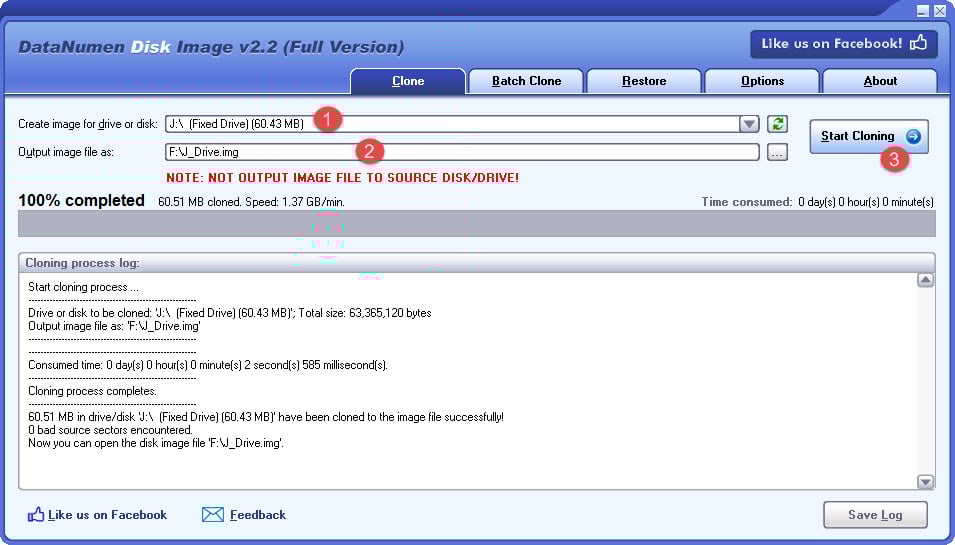Viewport: 955px width, 545px height.
Task: Click the log scroll down arrow
Action: pos(925,482)
